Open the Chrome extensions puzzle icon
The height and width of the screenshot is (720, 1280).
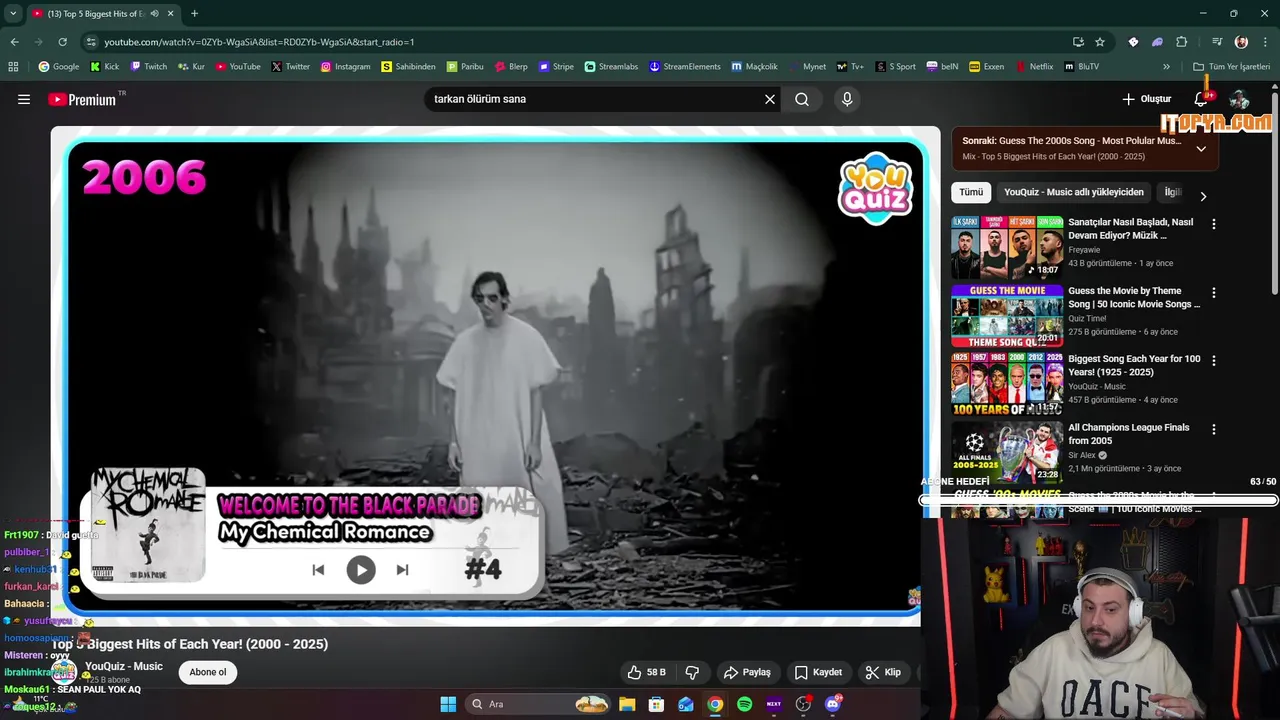pyautogui.click(x=1182, y=42)
